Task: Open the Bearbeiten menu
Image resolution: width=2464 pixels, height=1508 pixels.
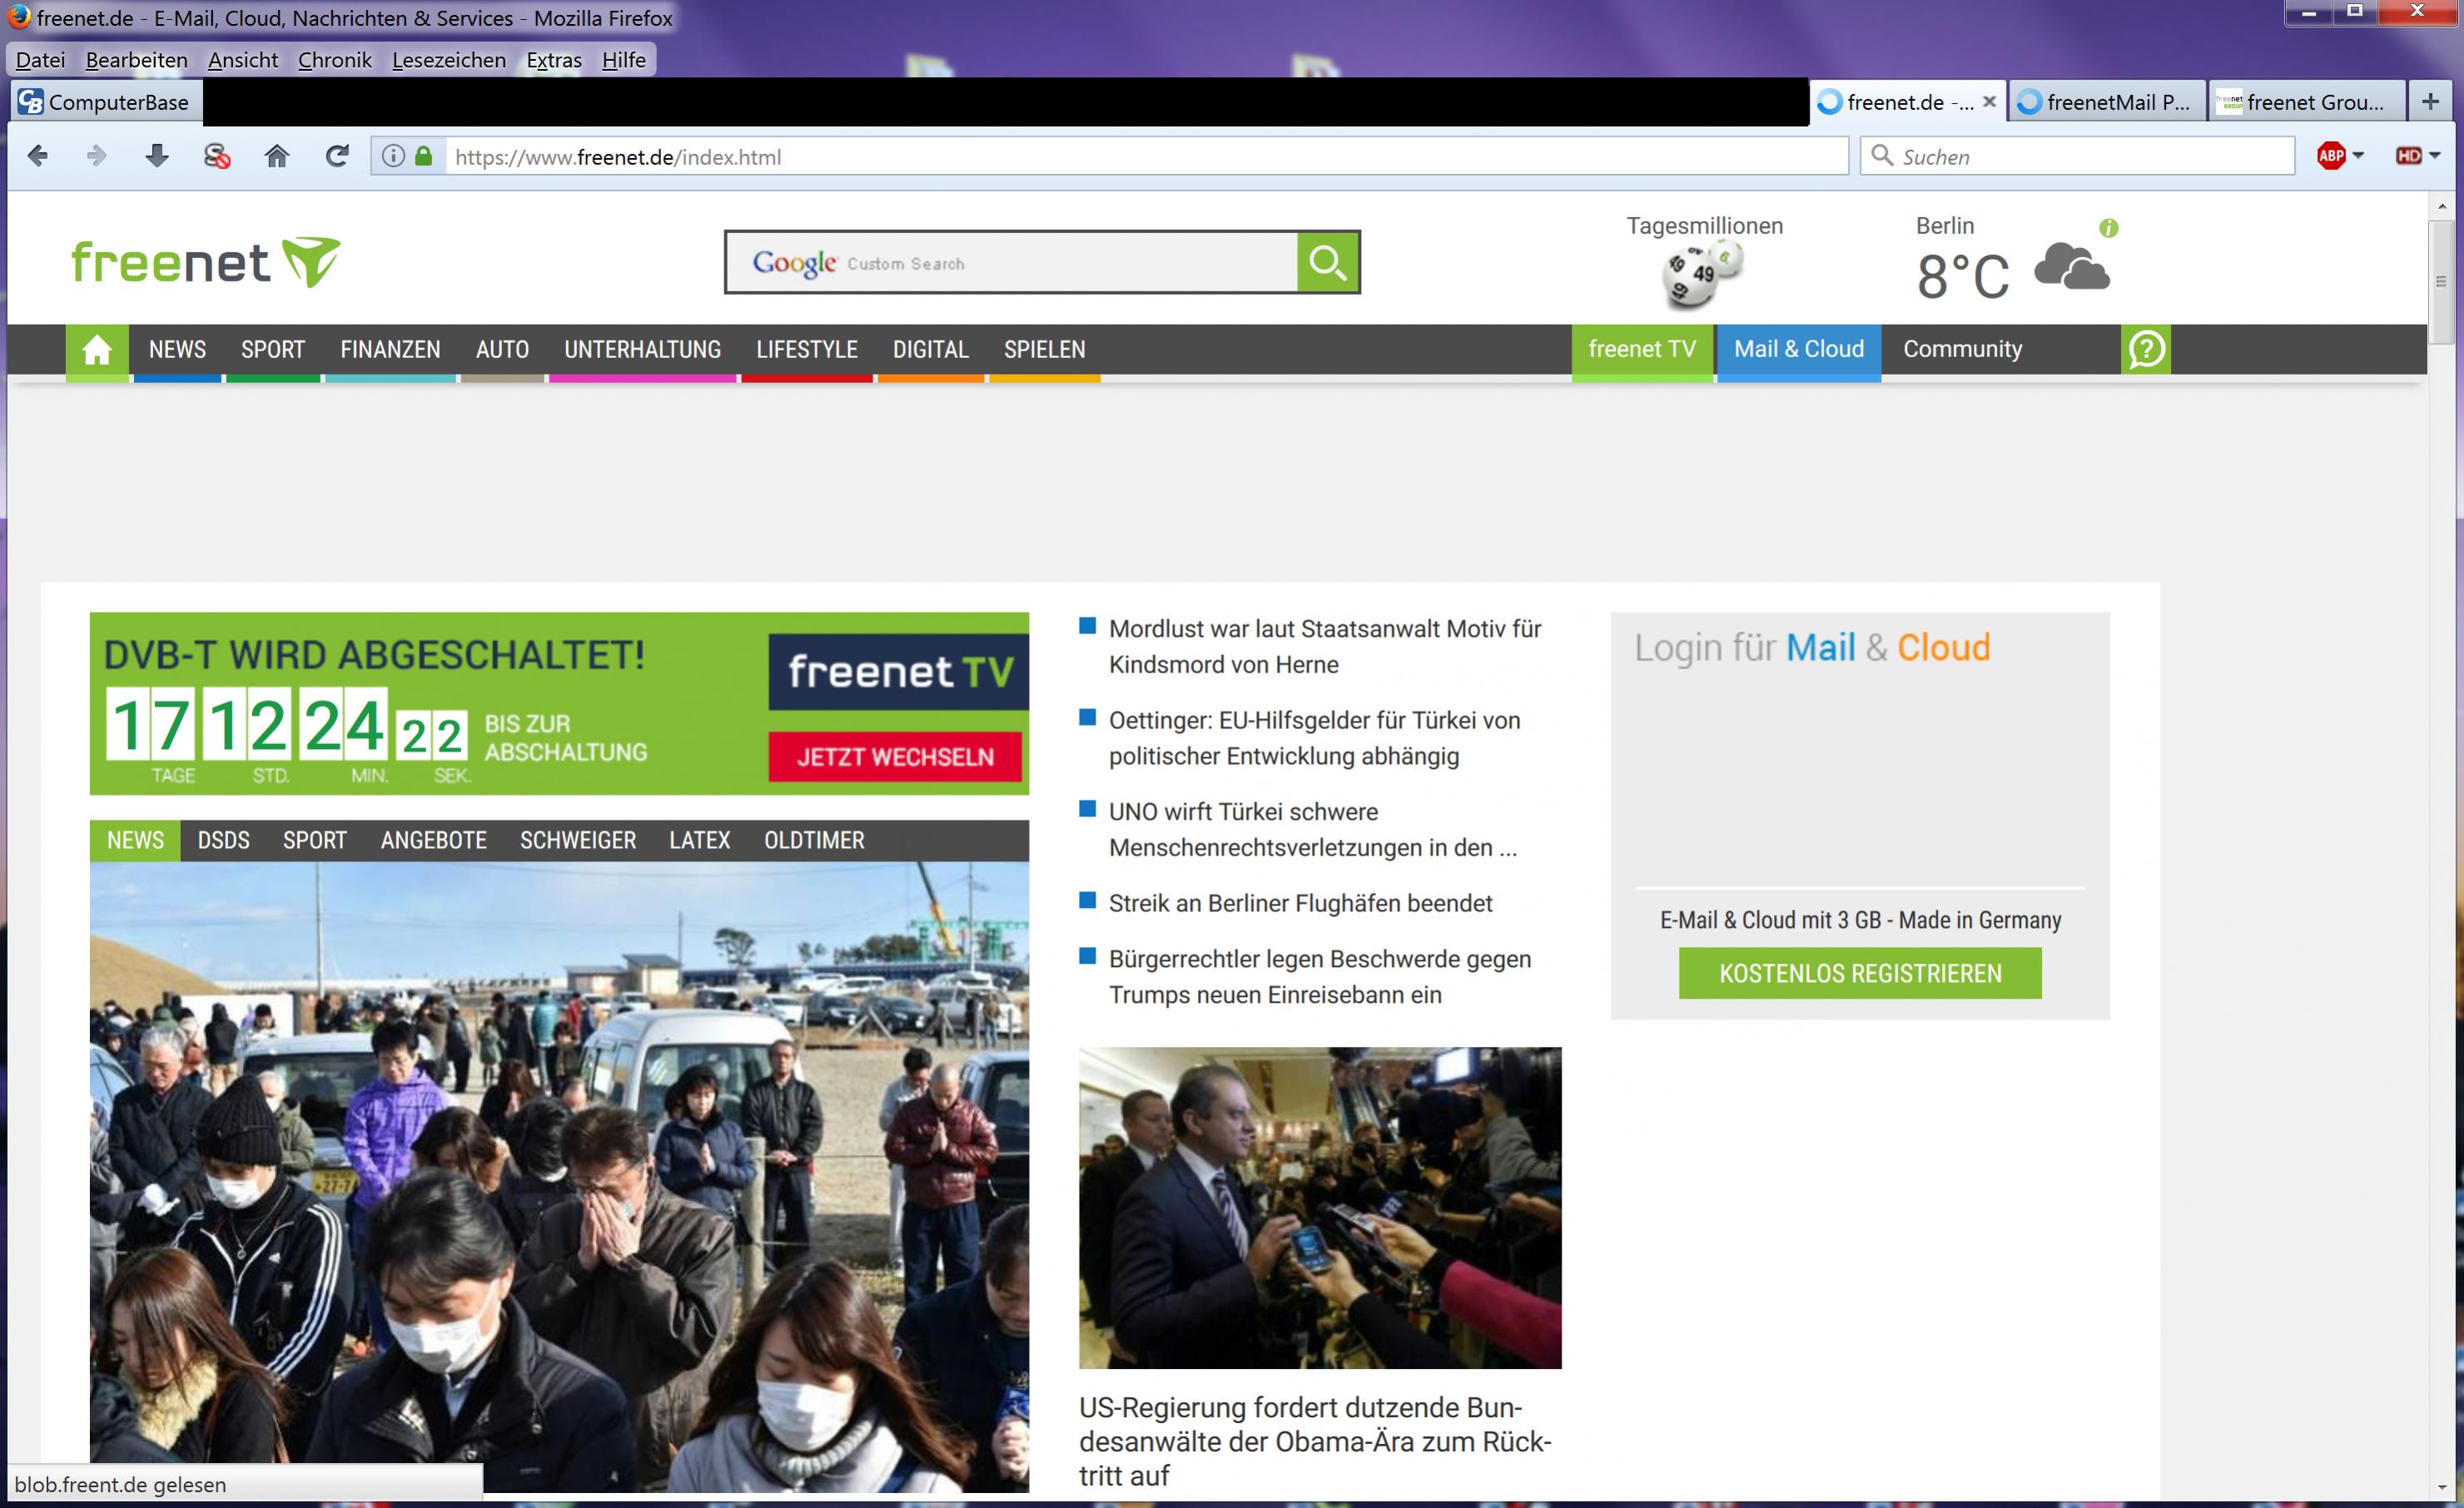Action: [137, 60]
